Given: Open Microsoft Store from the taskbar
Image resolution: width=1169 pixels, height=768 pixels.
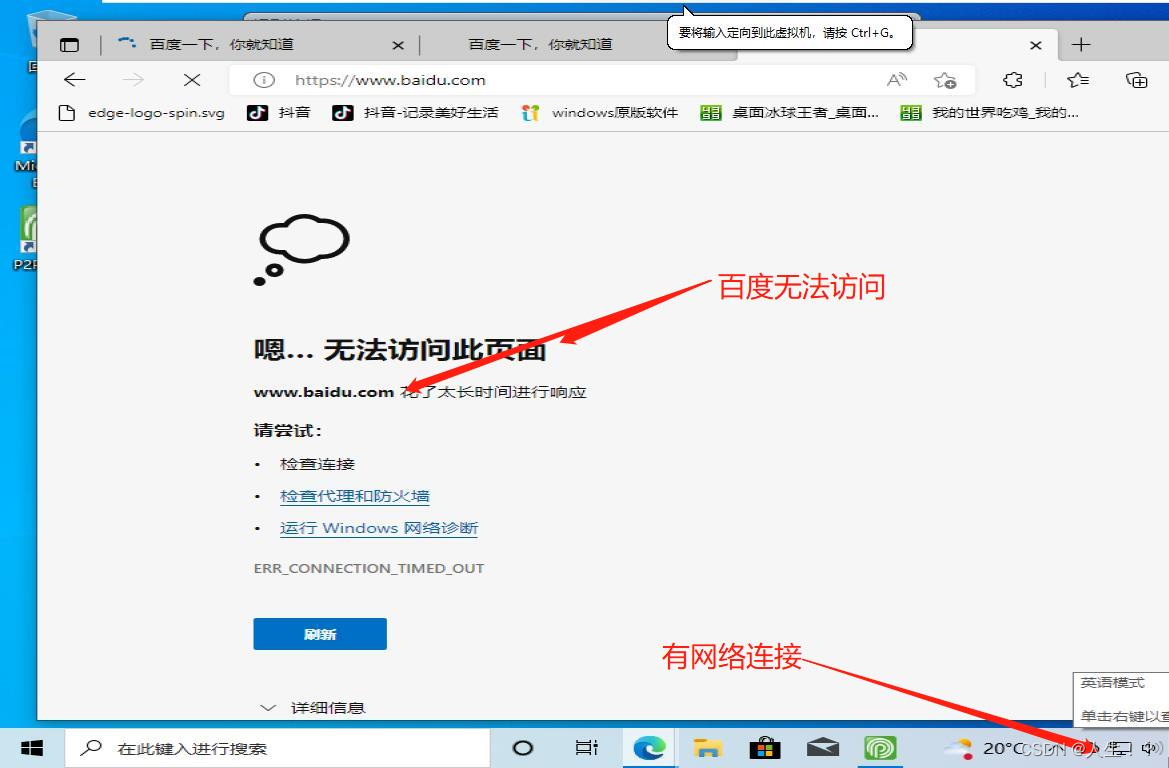Looking at the screenshot, I should pos(765,748).
